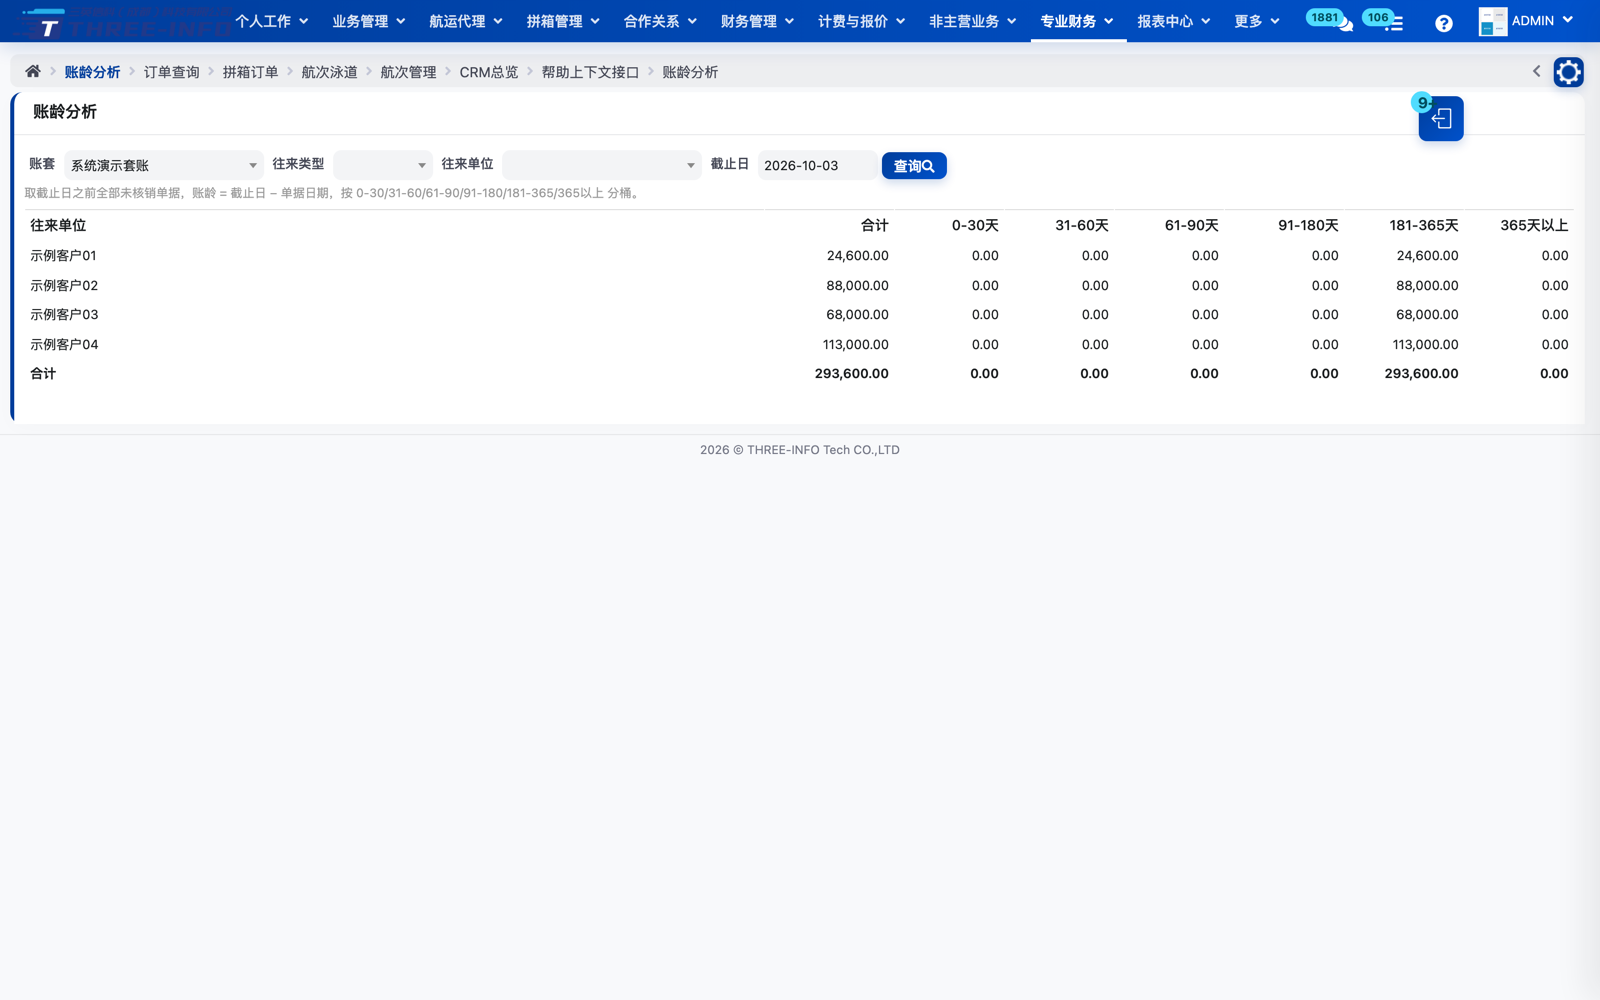This screenshot has height=1000, width=1600.
Task: Open the 航运代理 menu
Action: click(465, 21)
